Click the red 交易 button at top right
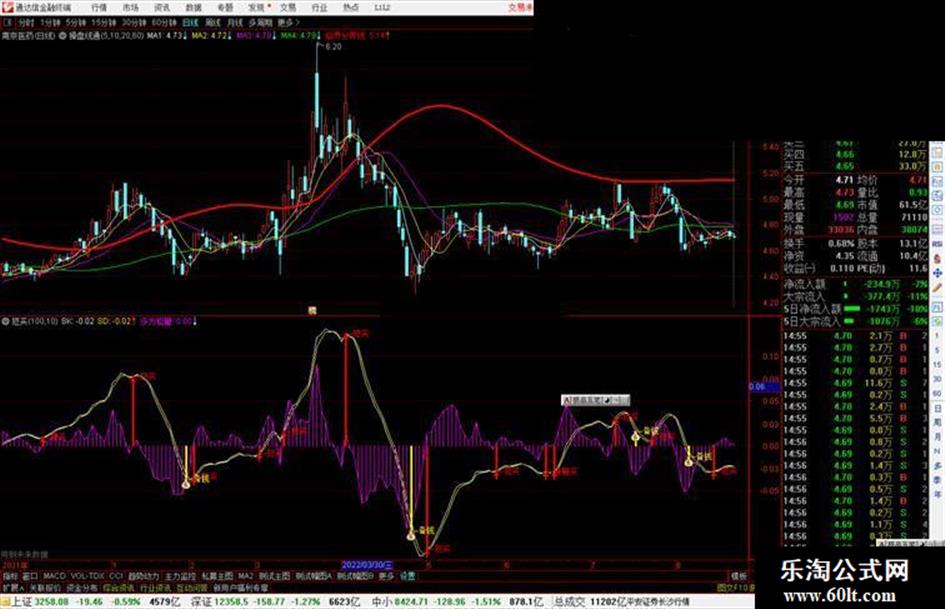This screenshot has width=945, height=609. click(520, 7)
